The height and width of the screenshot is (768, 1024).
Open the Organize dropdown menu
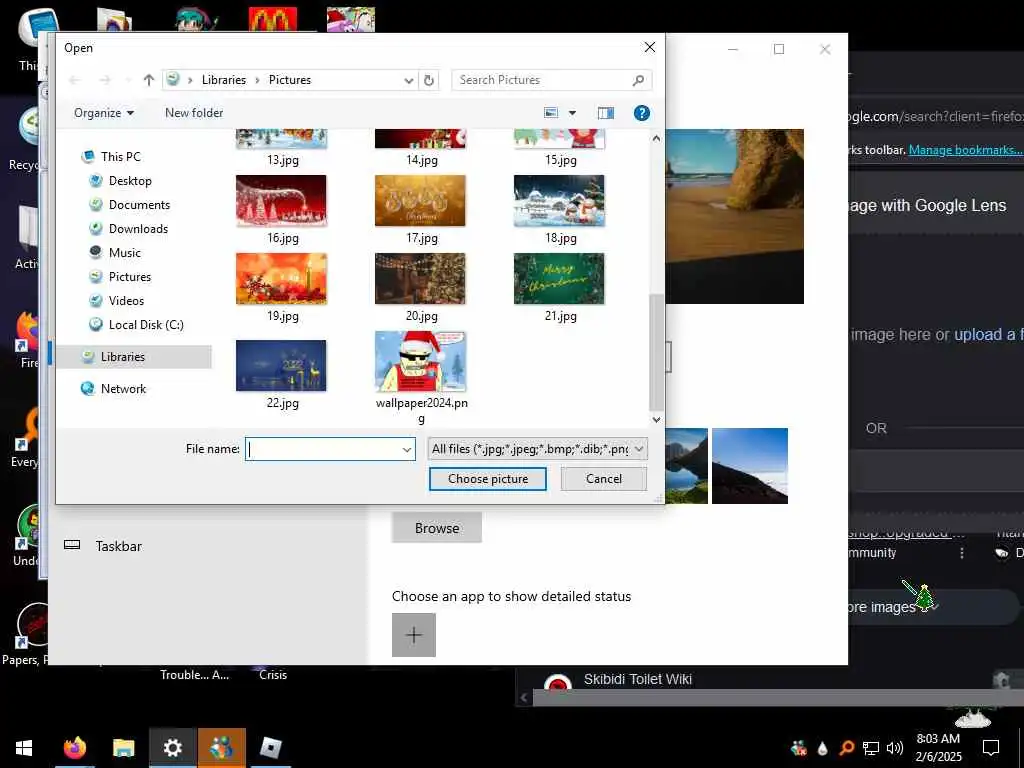tap(104, 113)
